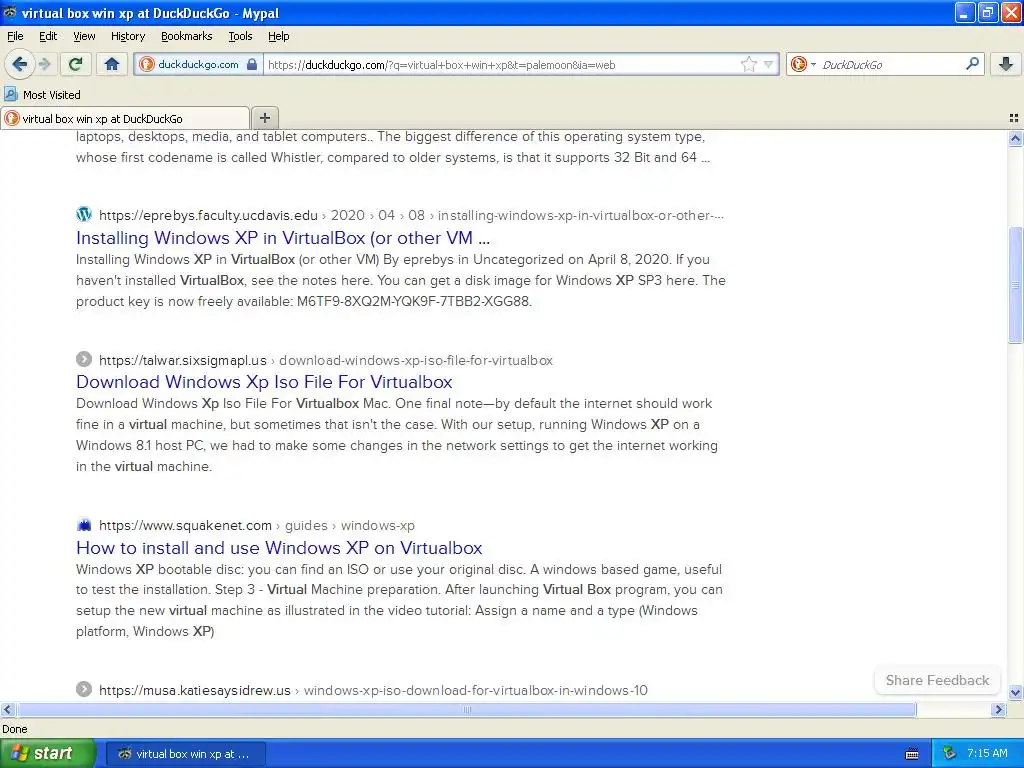Open the URL history dropdown arrow
Screen dimensions: 1024x768
[x=769, y=64]
